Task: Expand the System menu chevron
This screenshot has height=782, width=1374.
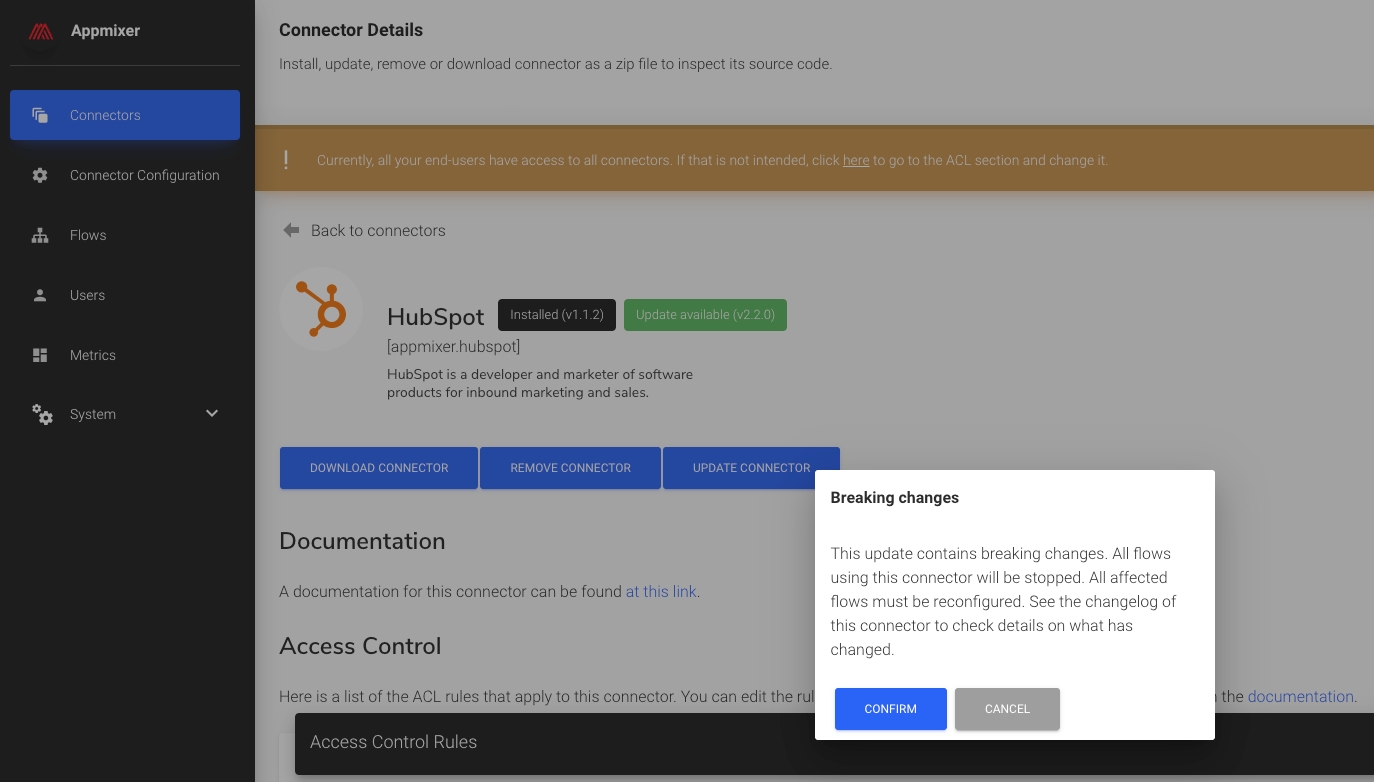Action: click(x=212, y=414)
